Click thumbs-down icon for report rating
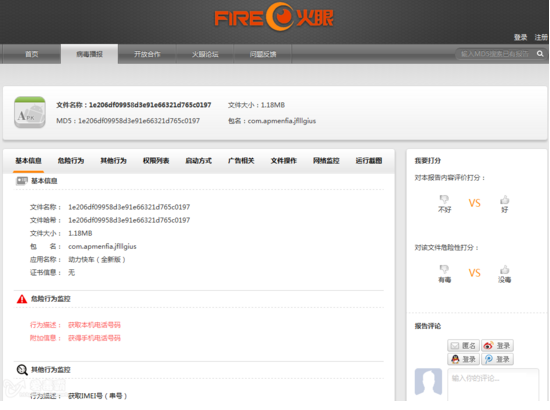The width and height of the screenshot is (550, 410). (x=444, y=200)
